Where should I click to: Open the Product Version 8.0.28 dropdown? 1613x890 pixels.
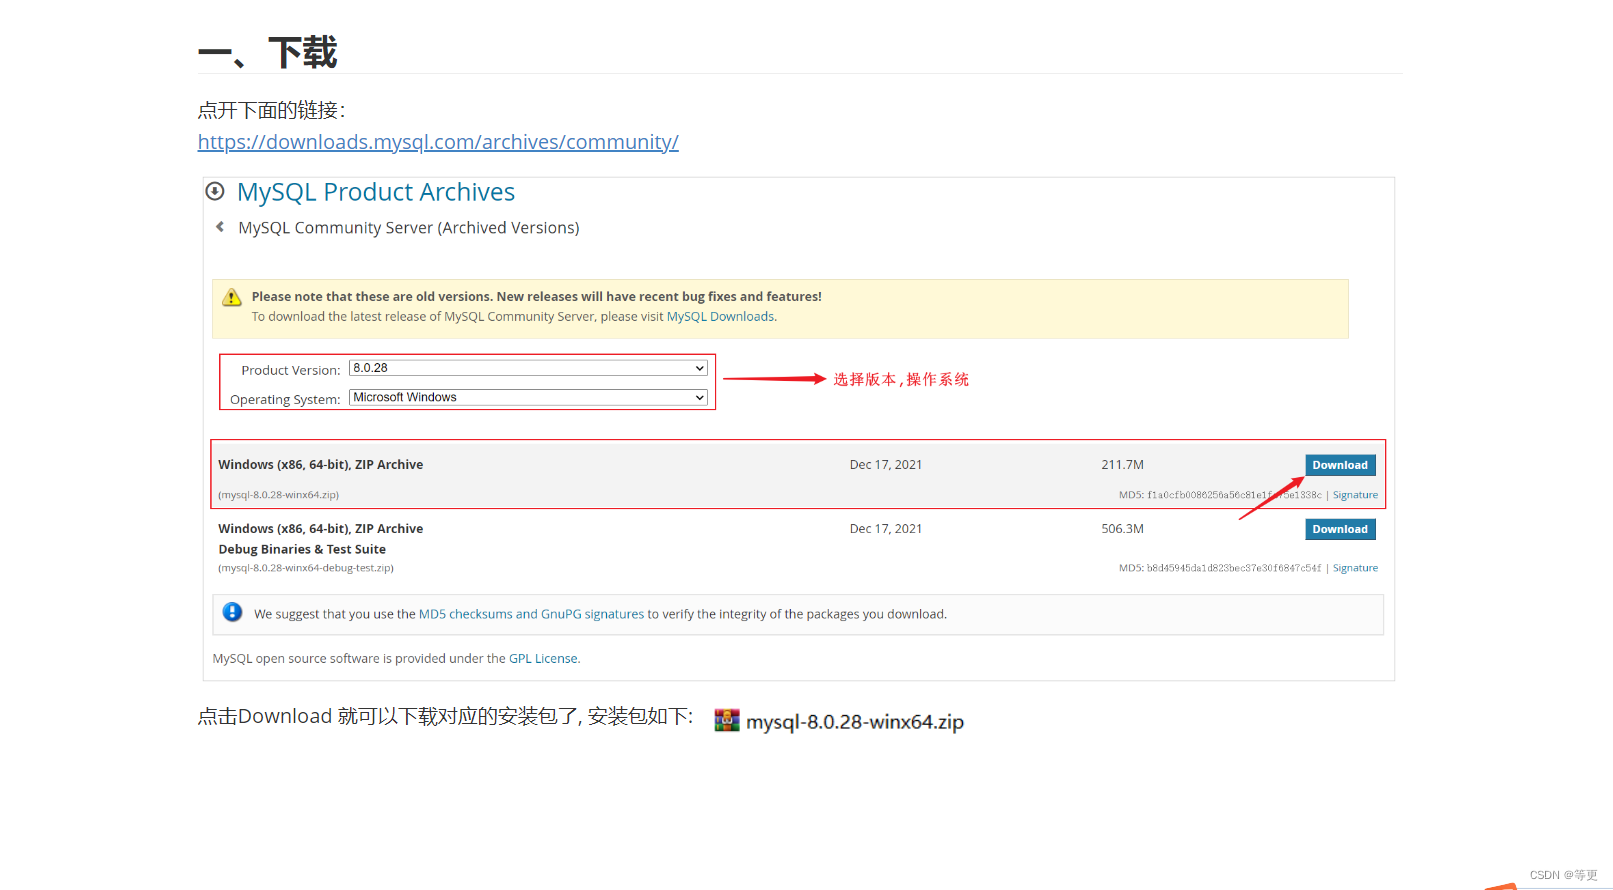click(528, 368)
